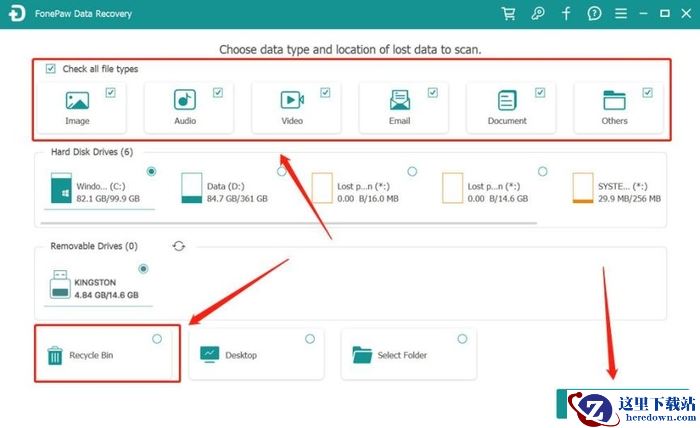Click the key register icon
The height and width of the screenshot is (428, 700).
538,13
